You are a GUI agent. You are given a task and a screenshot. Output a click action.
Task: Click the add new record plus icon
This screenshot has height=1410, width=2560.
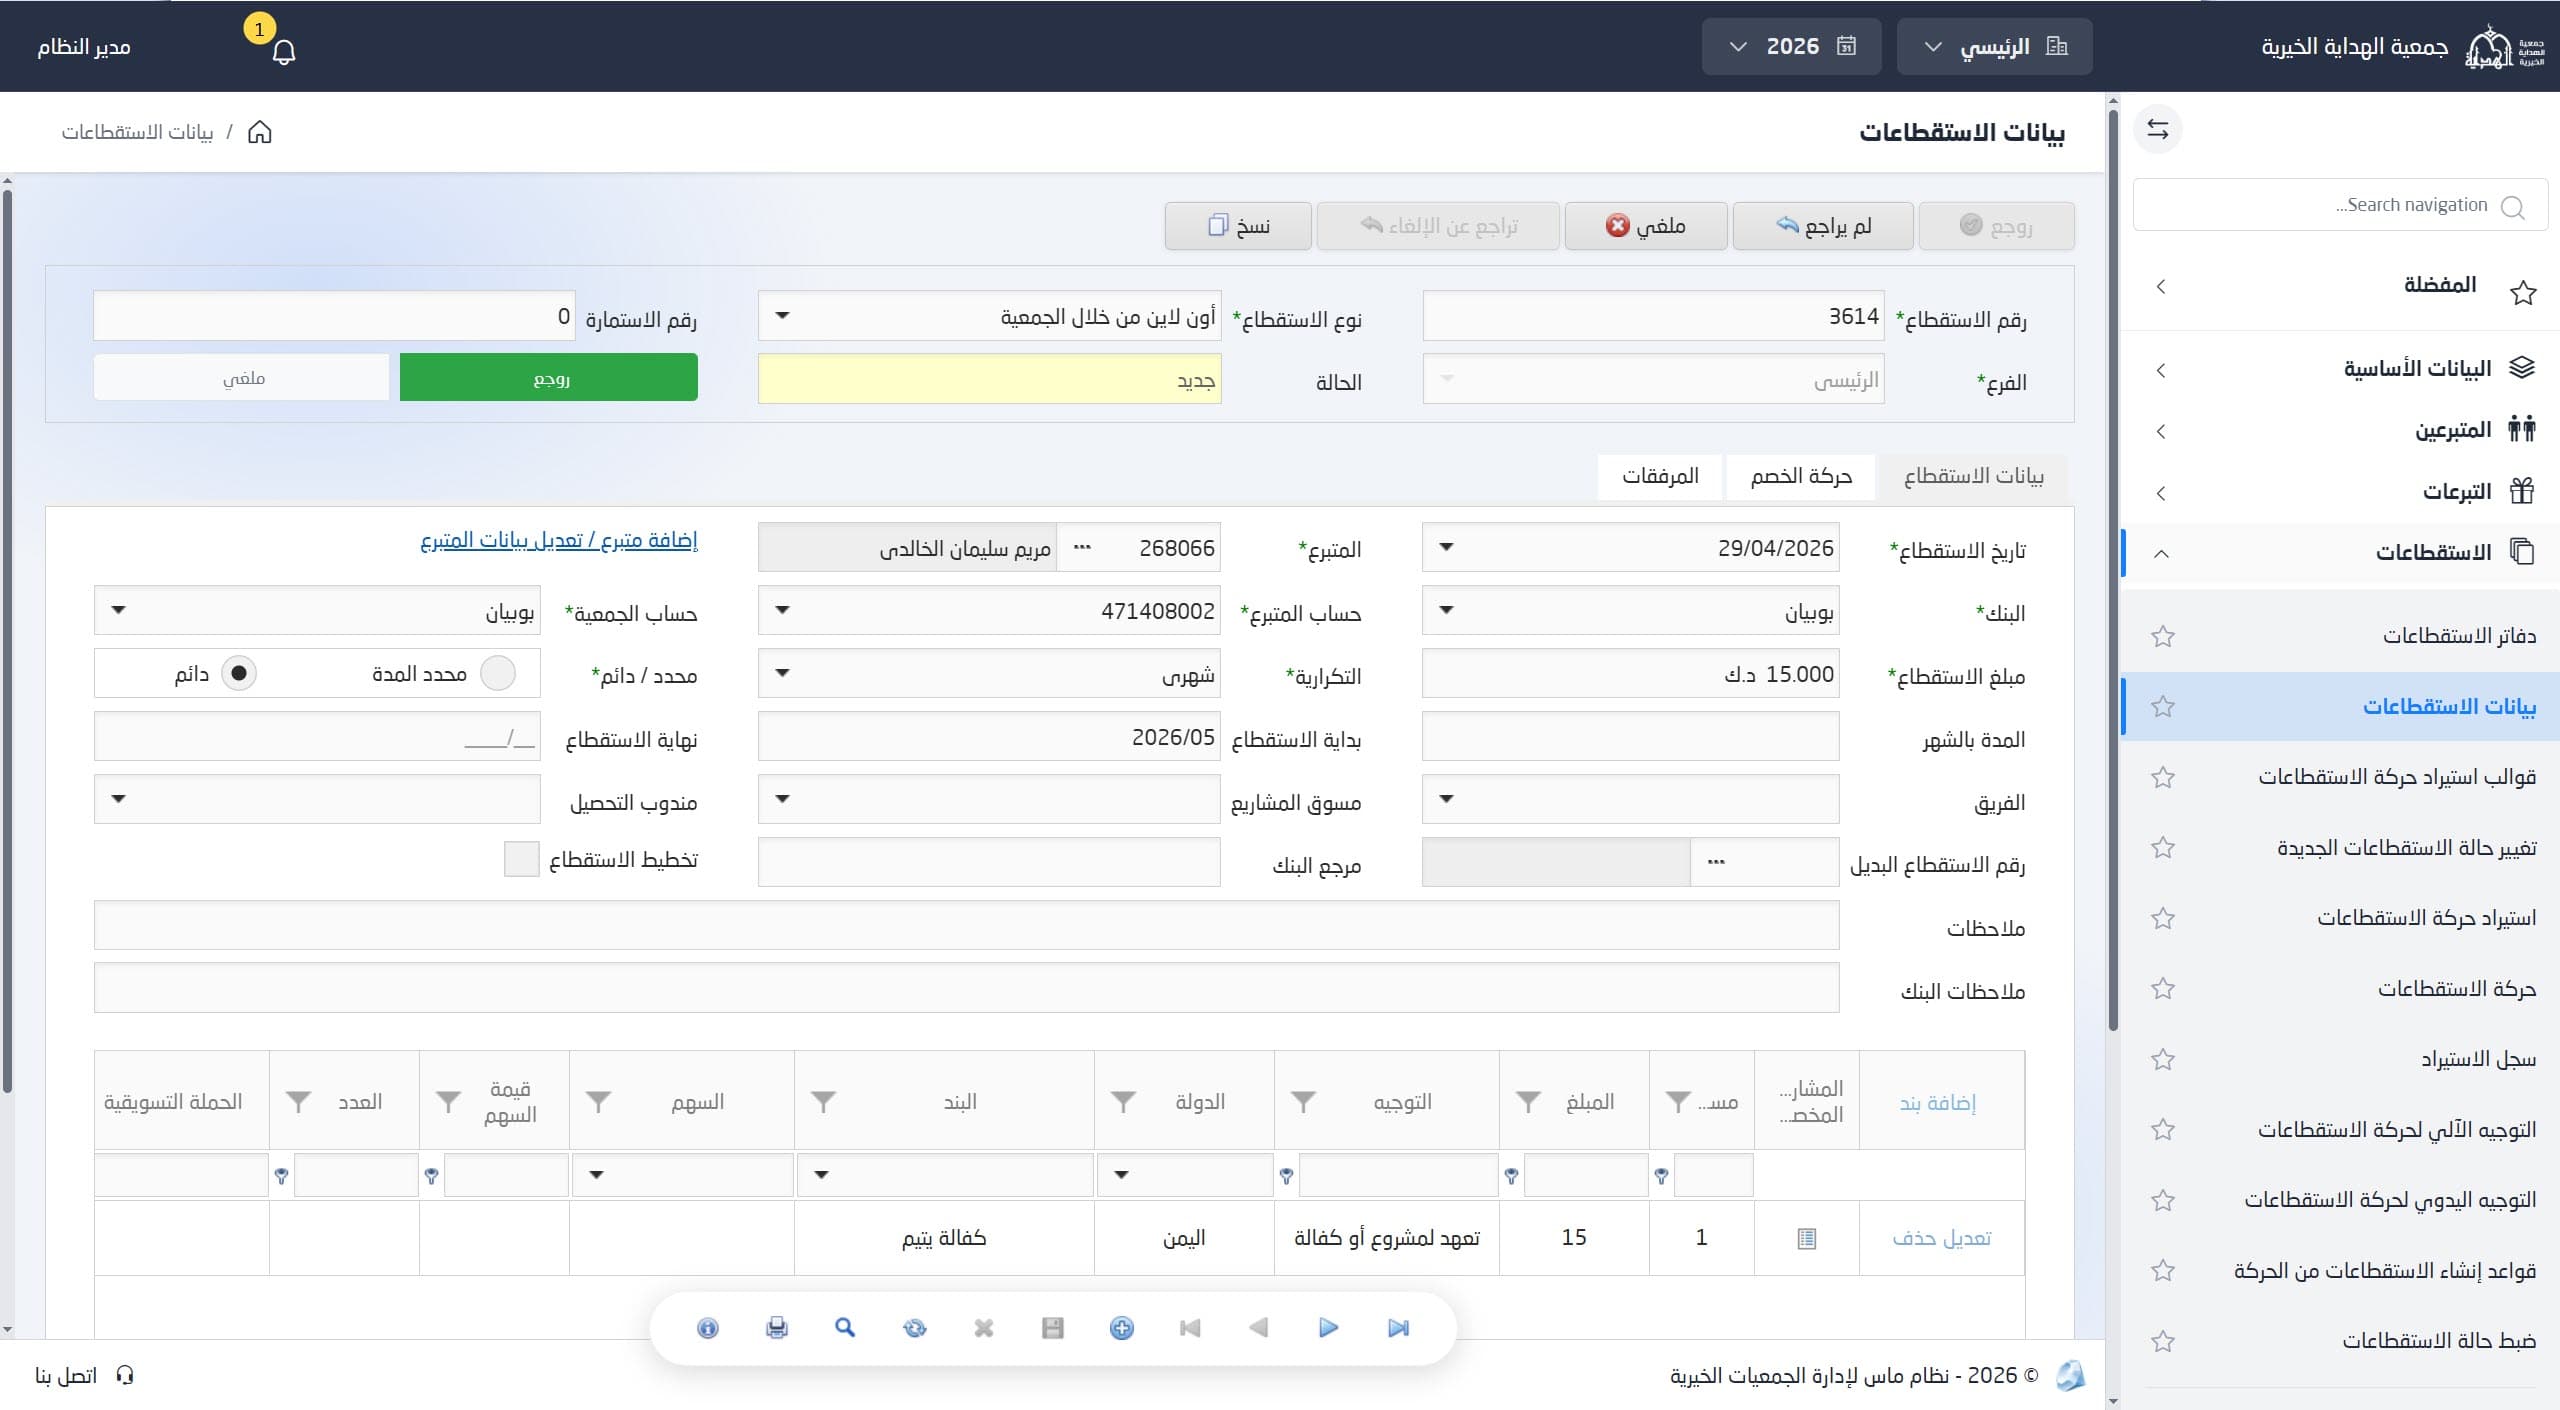point(1122,1328)
